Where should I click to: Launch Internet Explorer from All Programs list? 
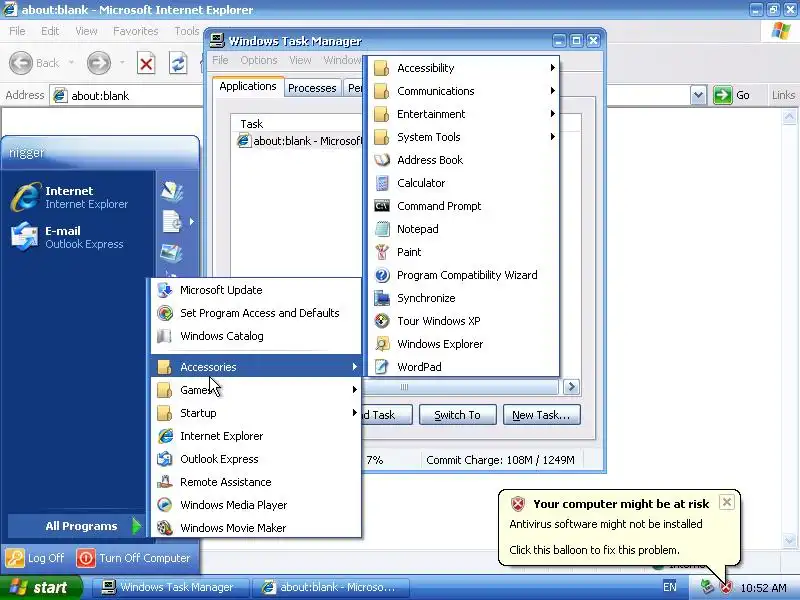click(256, 436)
